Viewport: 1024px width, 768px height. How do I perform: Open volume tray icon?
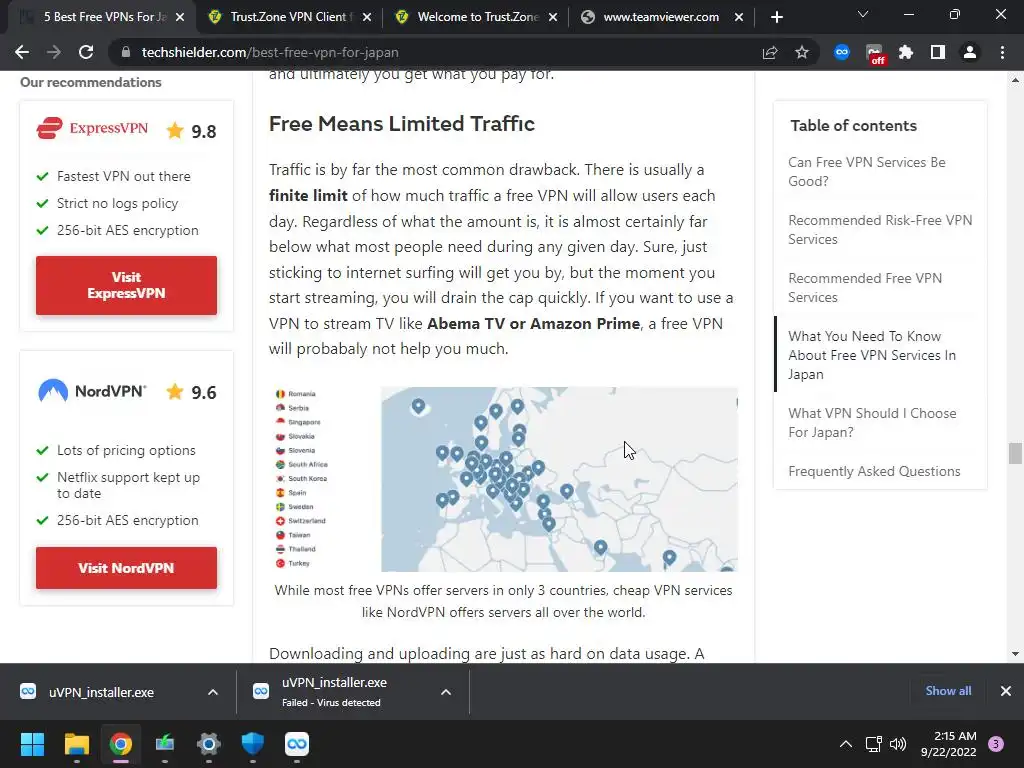pyautogui.click(x=898, y=744)
